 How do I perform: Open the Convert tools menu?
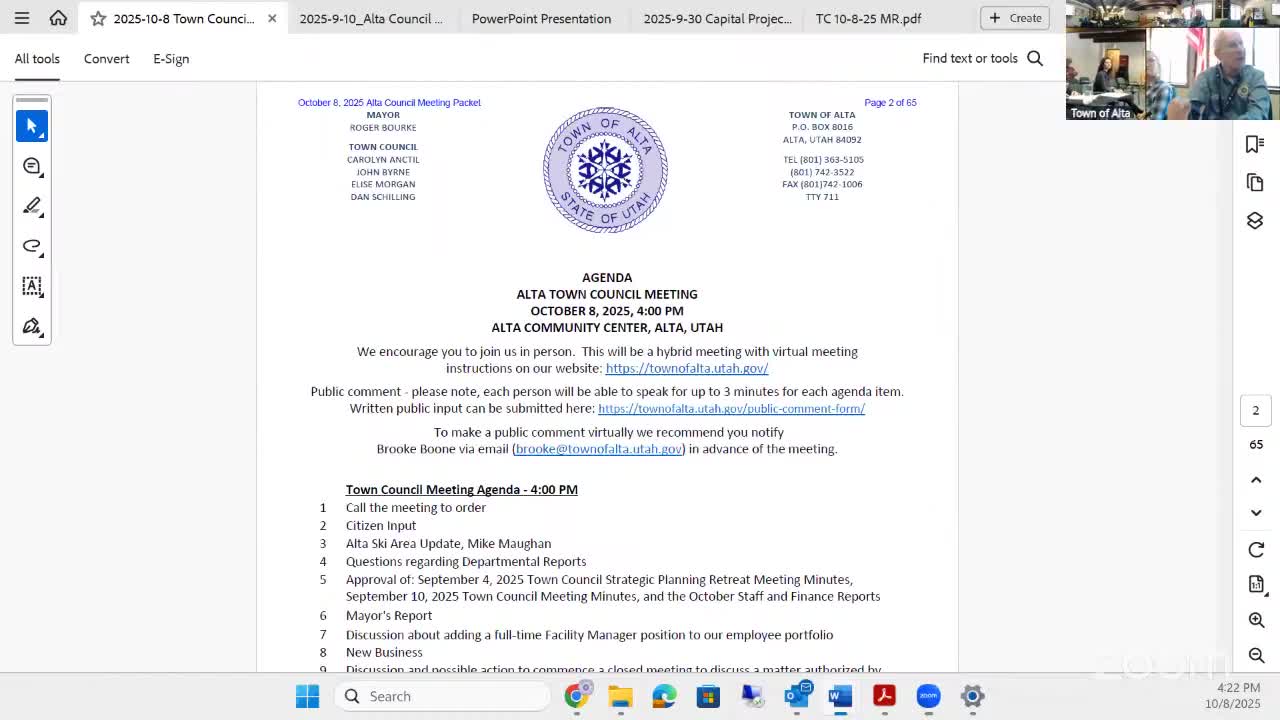(x=106, y=58)
